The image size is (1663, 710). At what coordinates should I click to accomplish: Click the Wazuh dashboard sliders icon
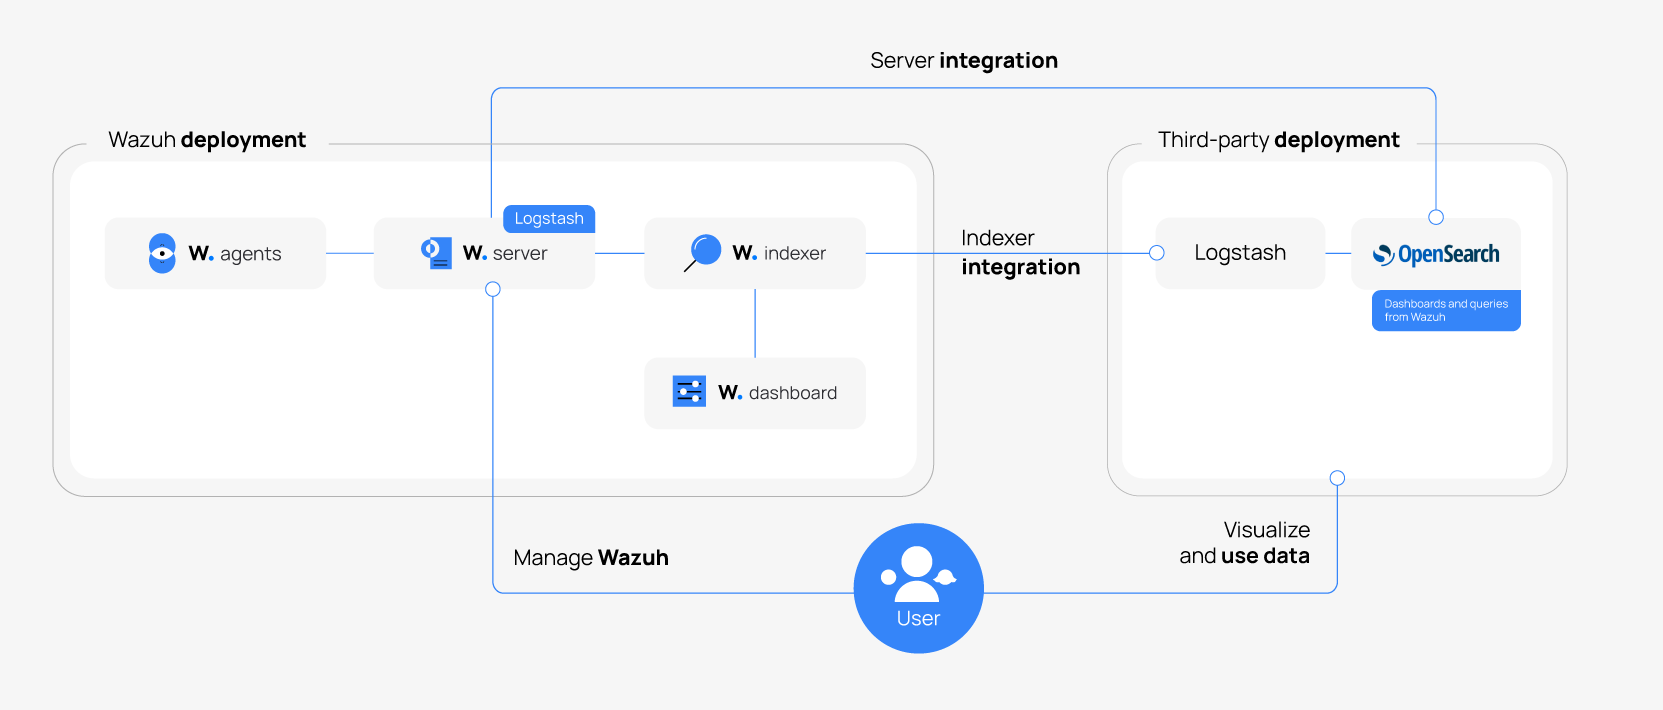coord(689,392)
